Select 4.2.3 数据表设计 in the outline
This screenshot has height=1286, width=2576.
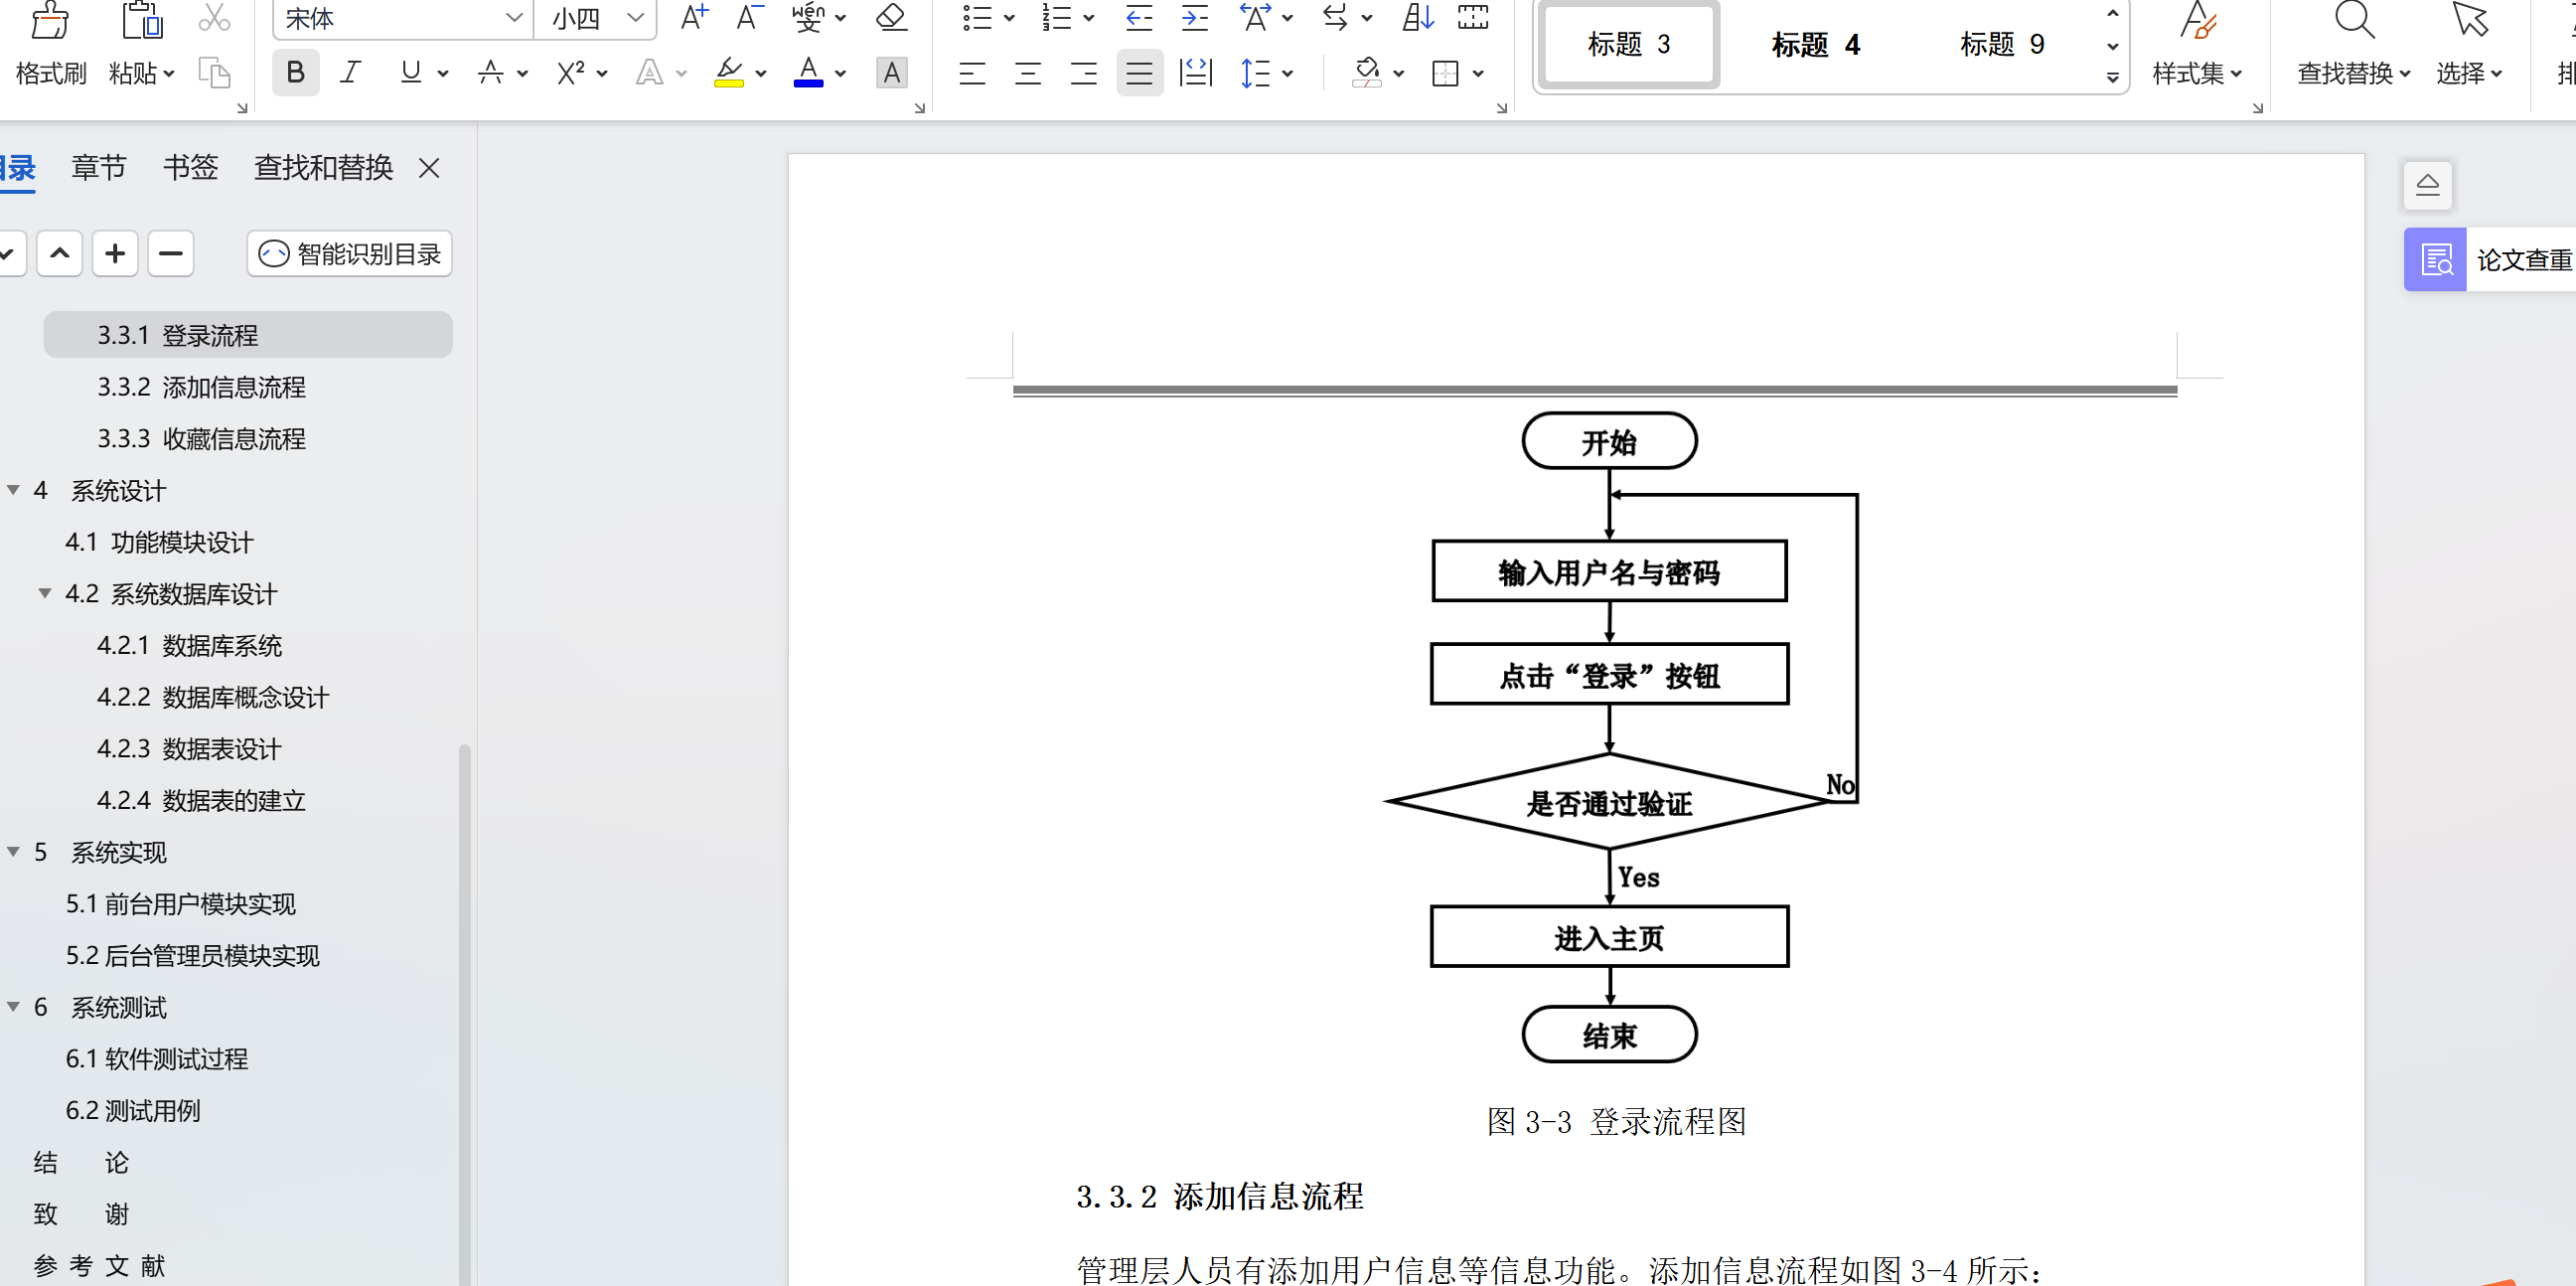tap(190, 748)
